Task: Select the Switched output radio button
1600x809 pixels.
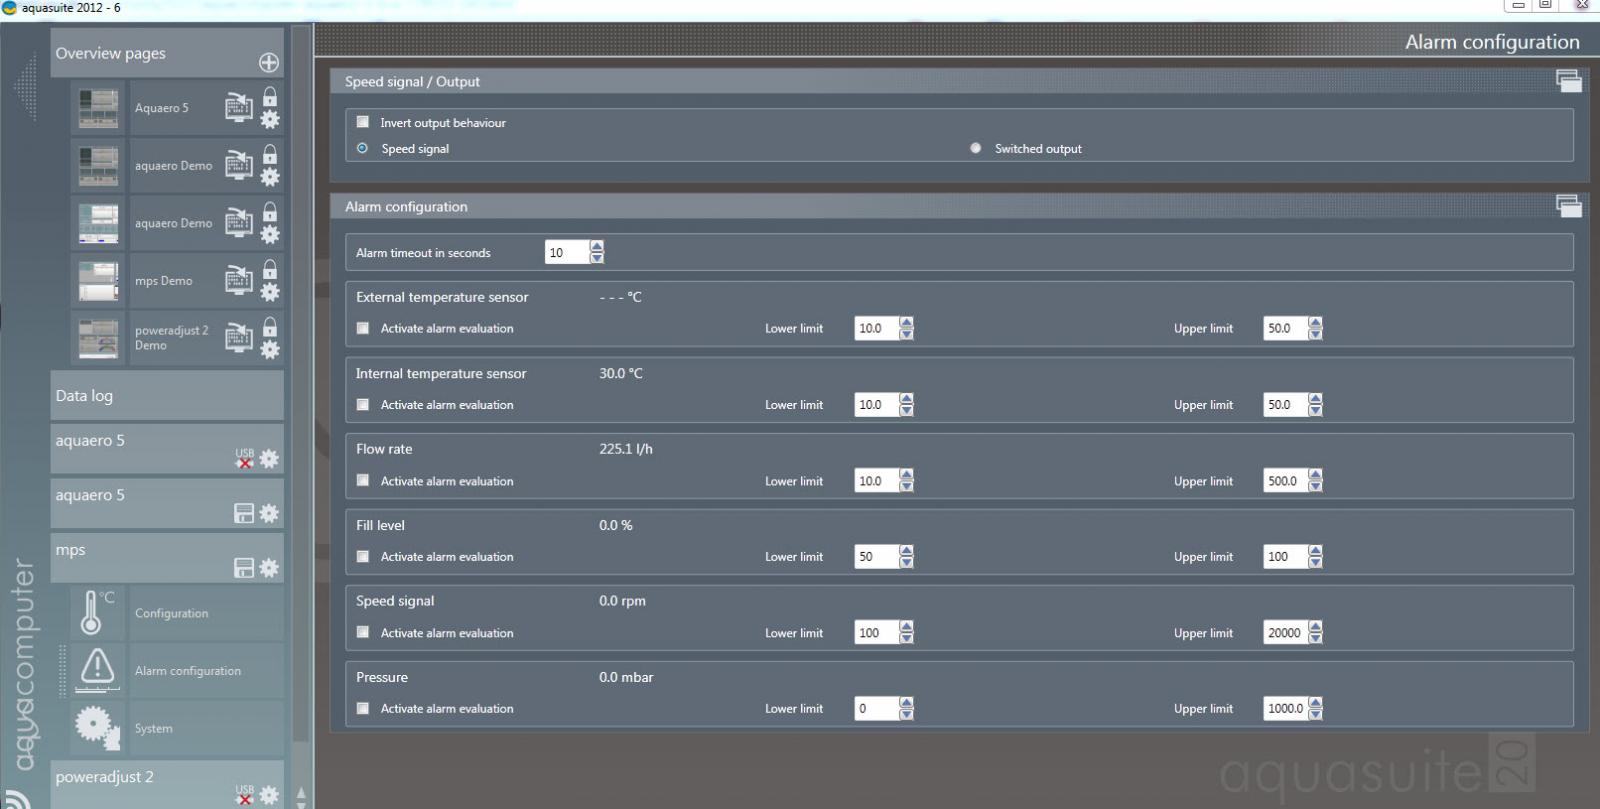Action: (976, 148)
